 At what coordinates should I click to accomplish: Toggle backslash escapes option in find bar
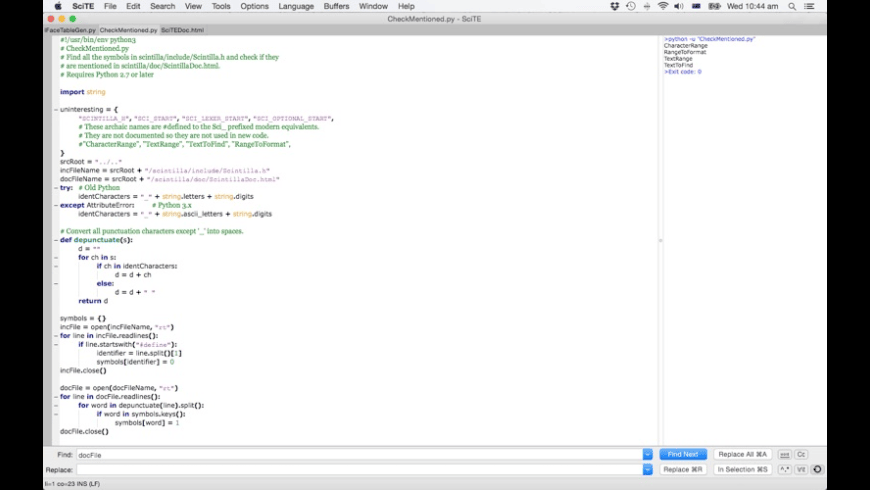801,469
